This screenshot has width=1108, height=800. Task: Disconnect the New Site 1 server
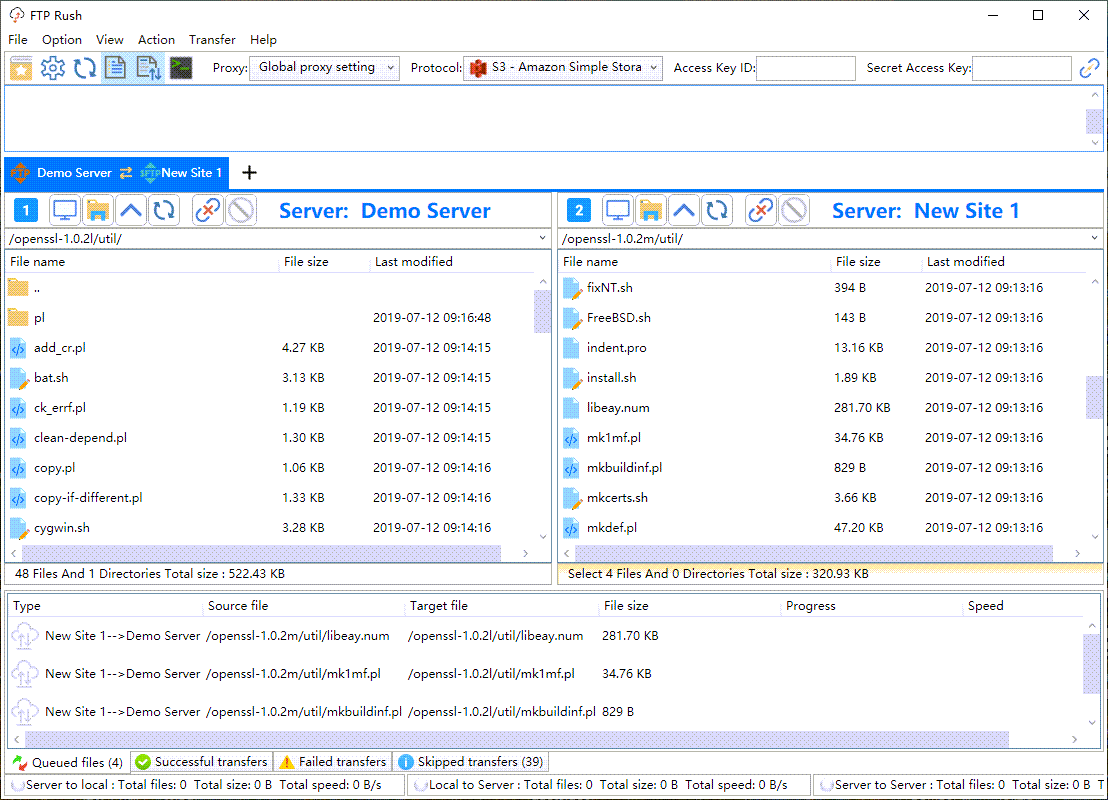[x=761, y=210]
